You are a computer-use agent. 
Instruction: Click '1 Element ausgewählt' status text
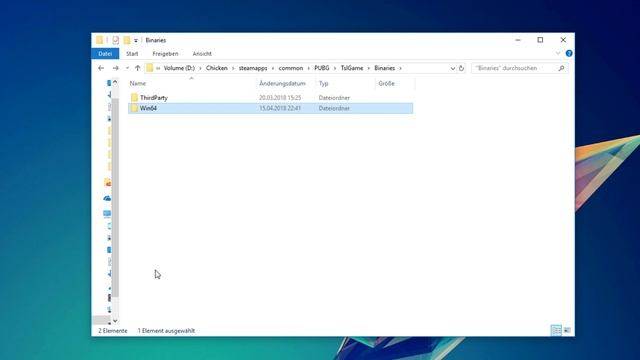coord(166,331)
